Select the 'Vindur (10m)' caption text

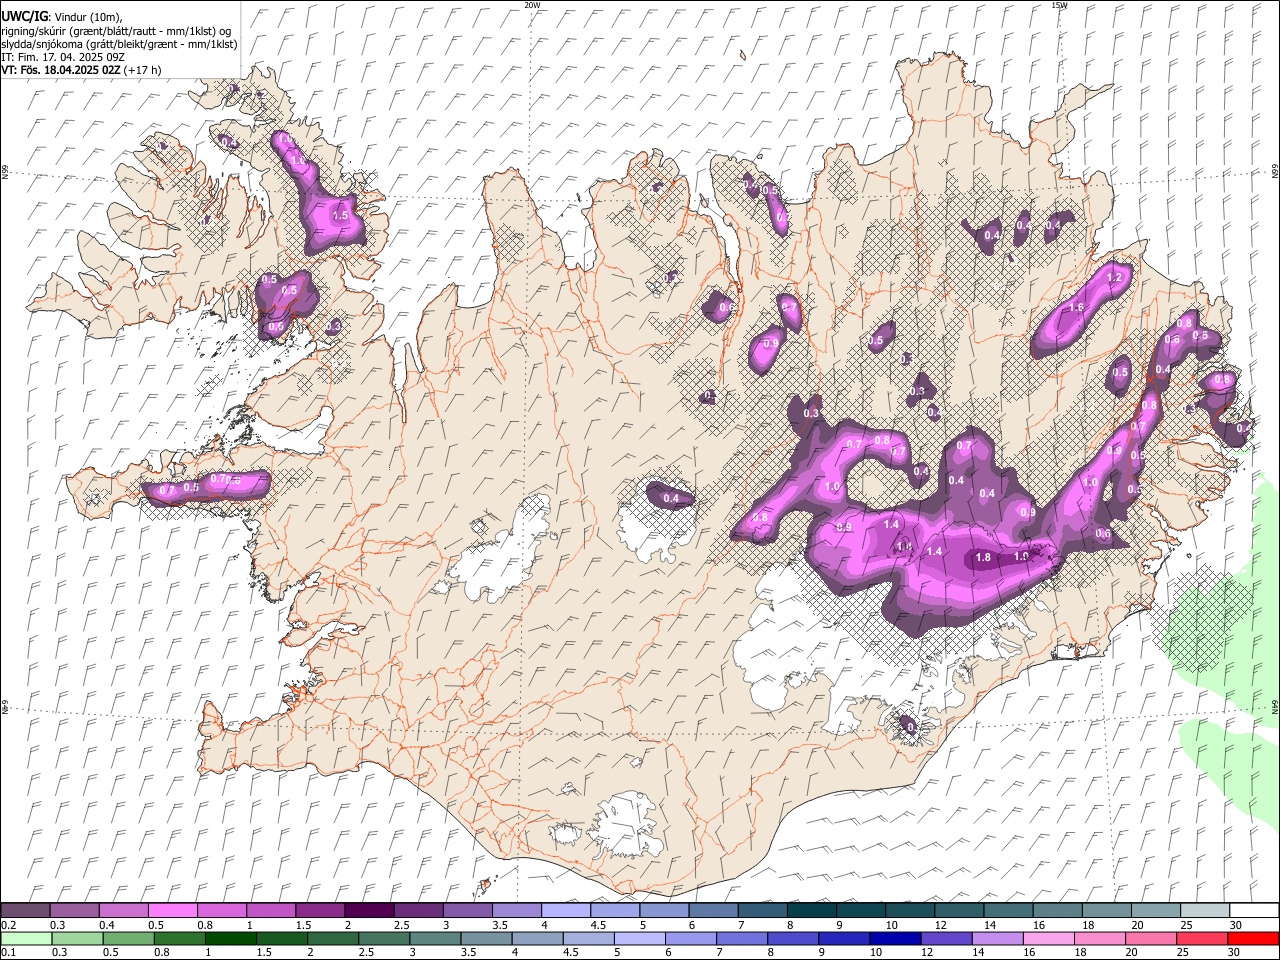coord(87,17)
